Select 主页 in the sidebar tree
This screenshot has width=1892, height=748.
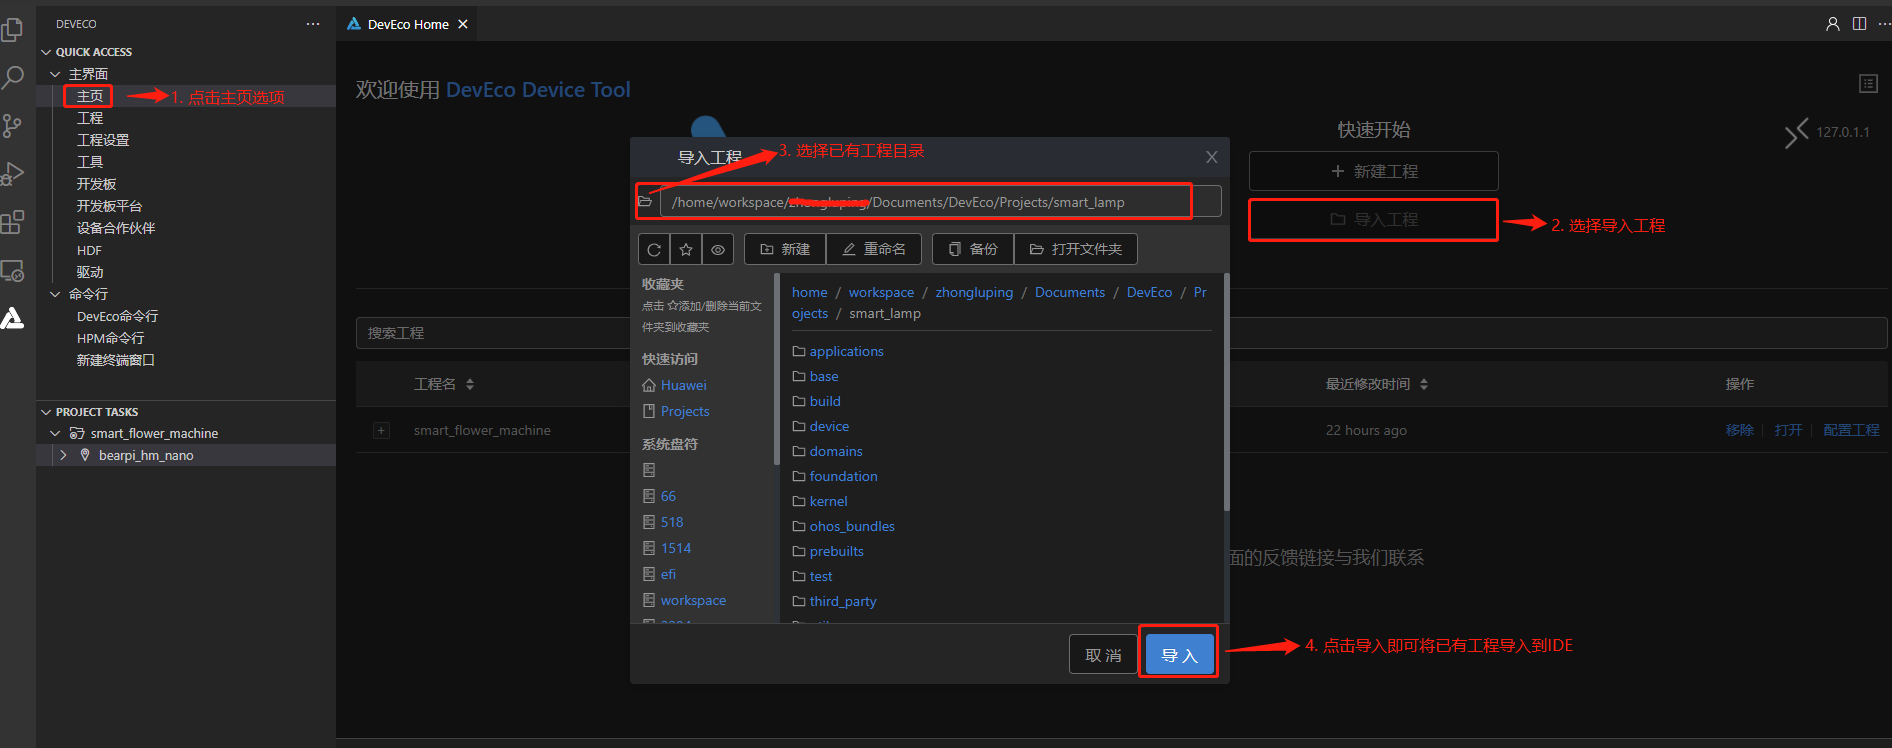pos(90,96)
